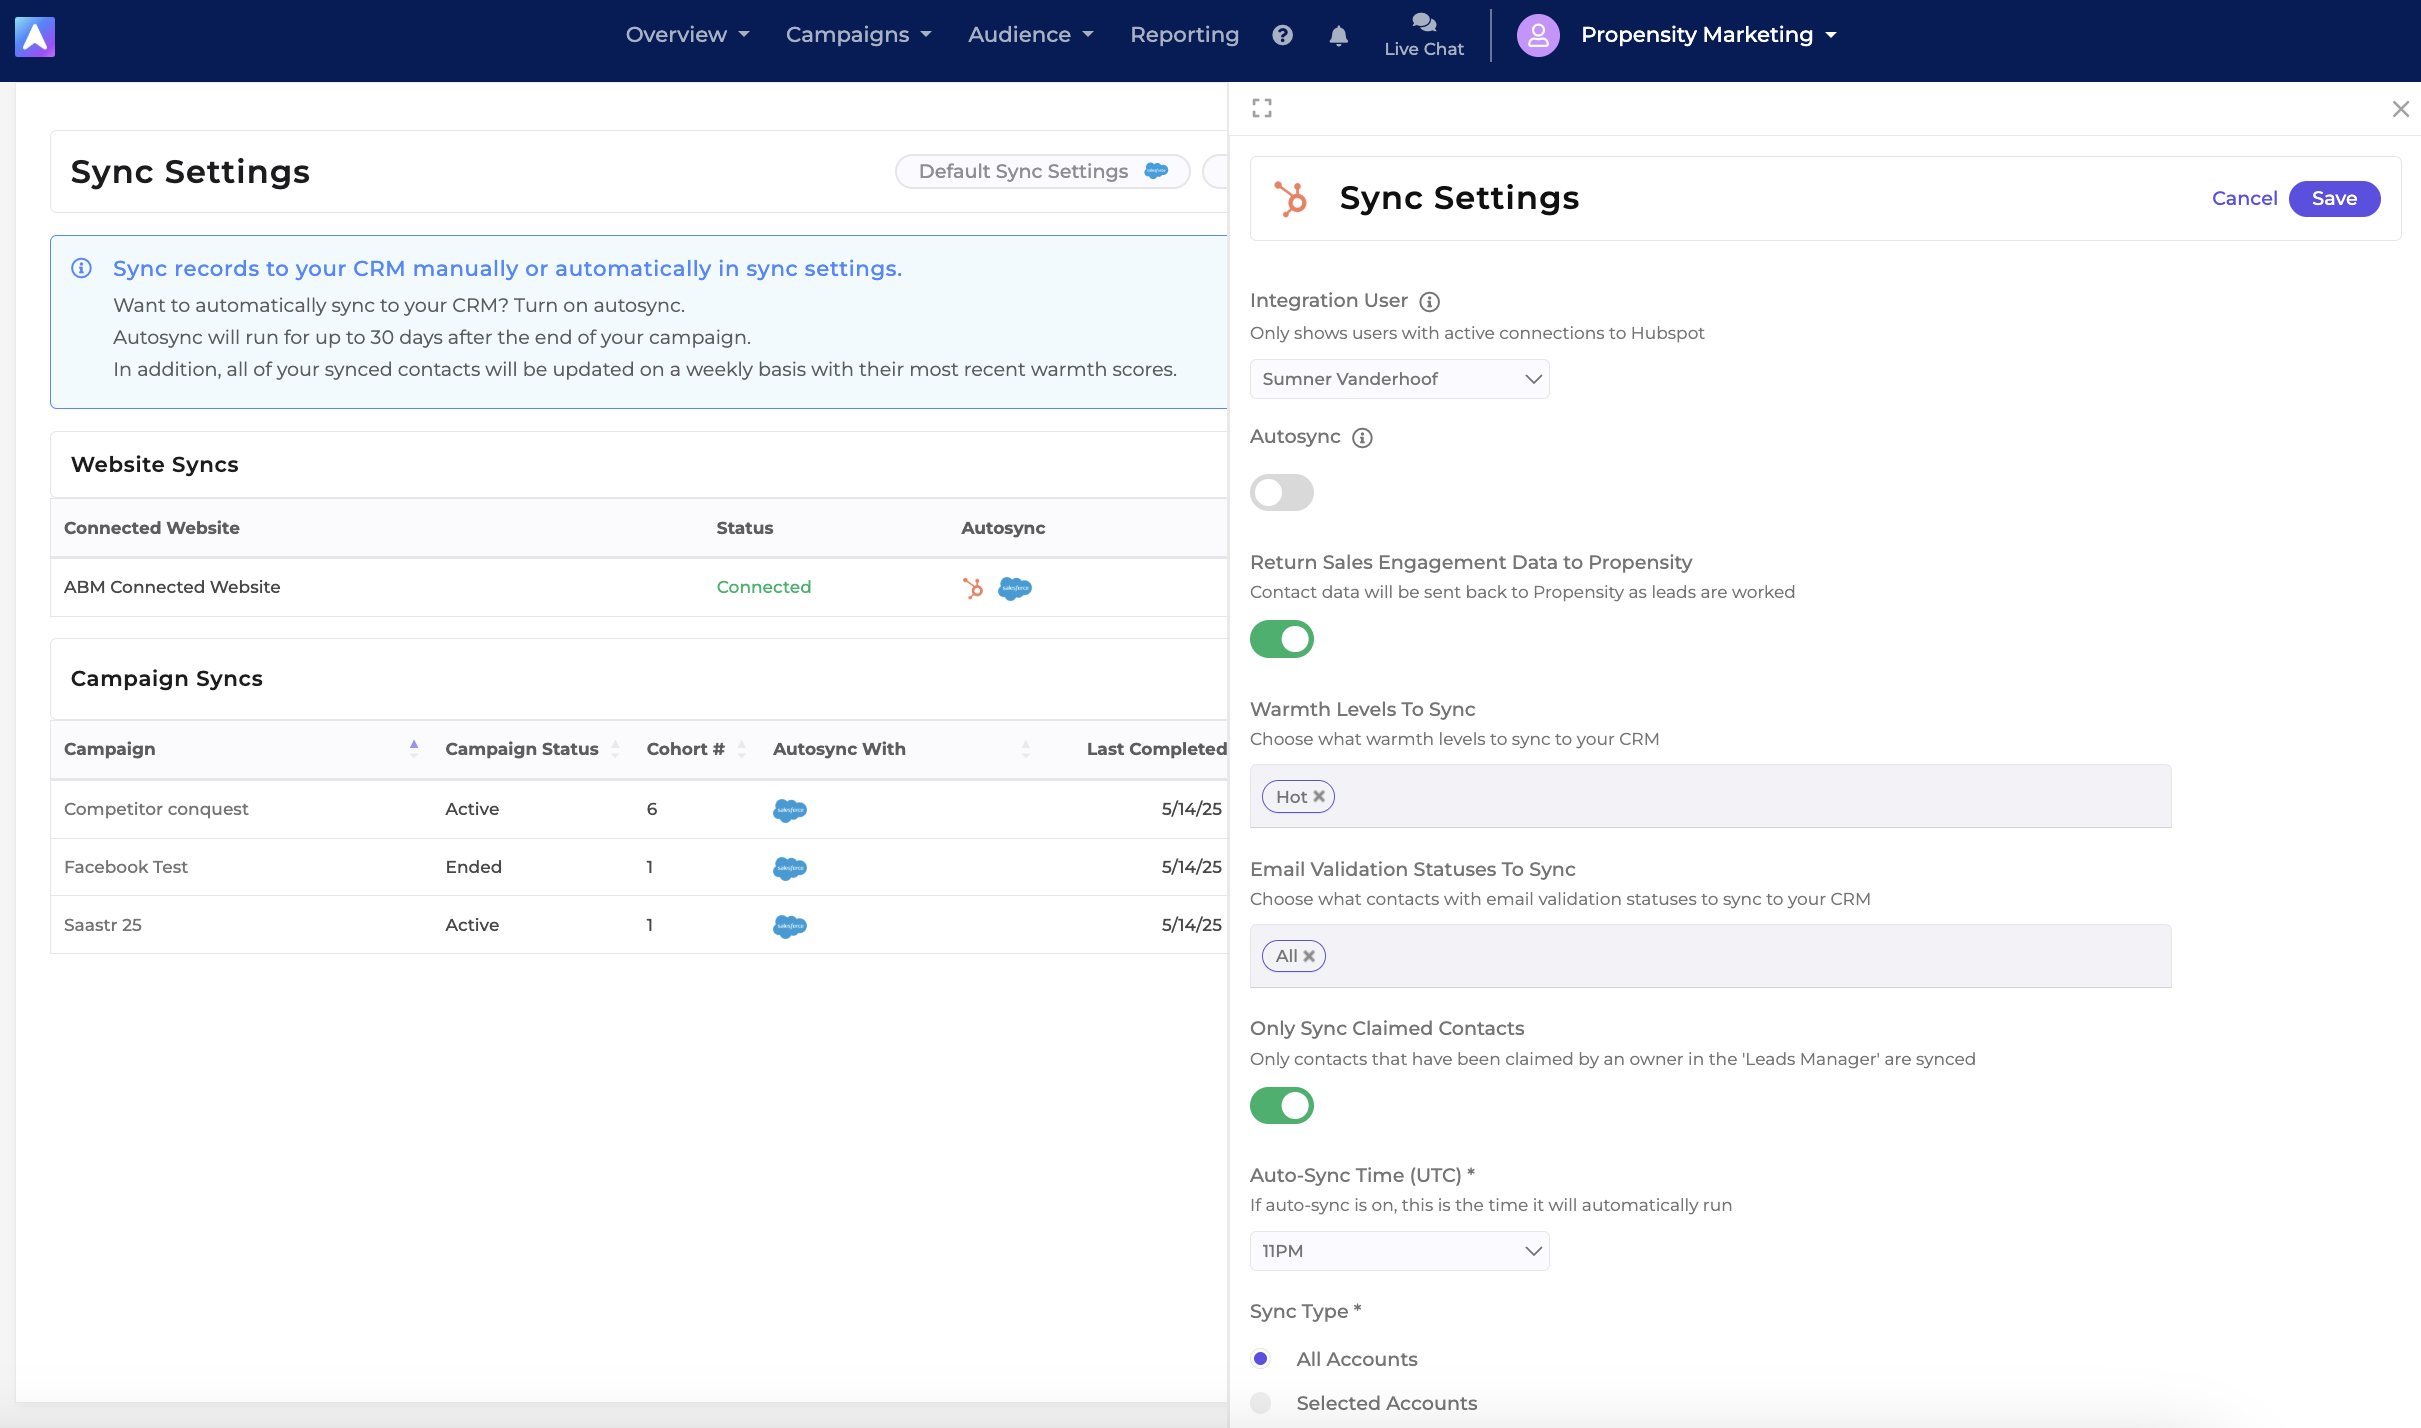Image resolution: width=2421 pixels, height=1428 pixels.
Task: Close the Sync Settings side panel
Action: 2400,109
